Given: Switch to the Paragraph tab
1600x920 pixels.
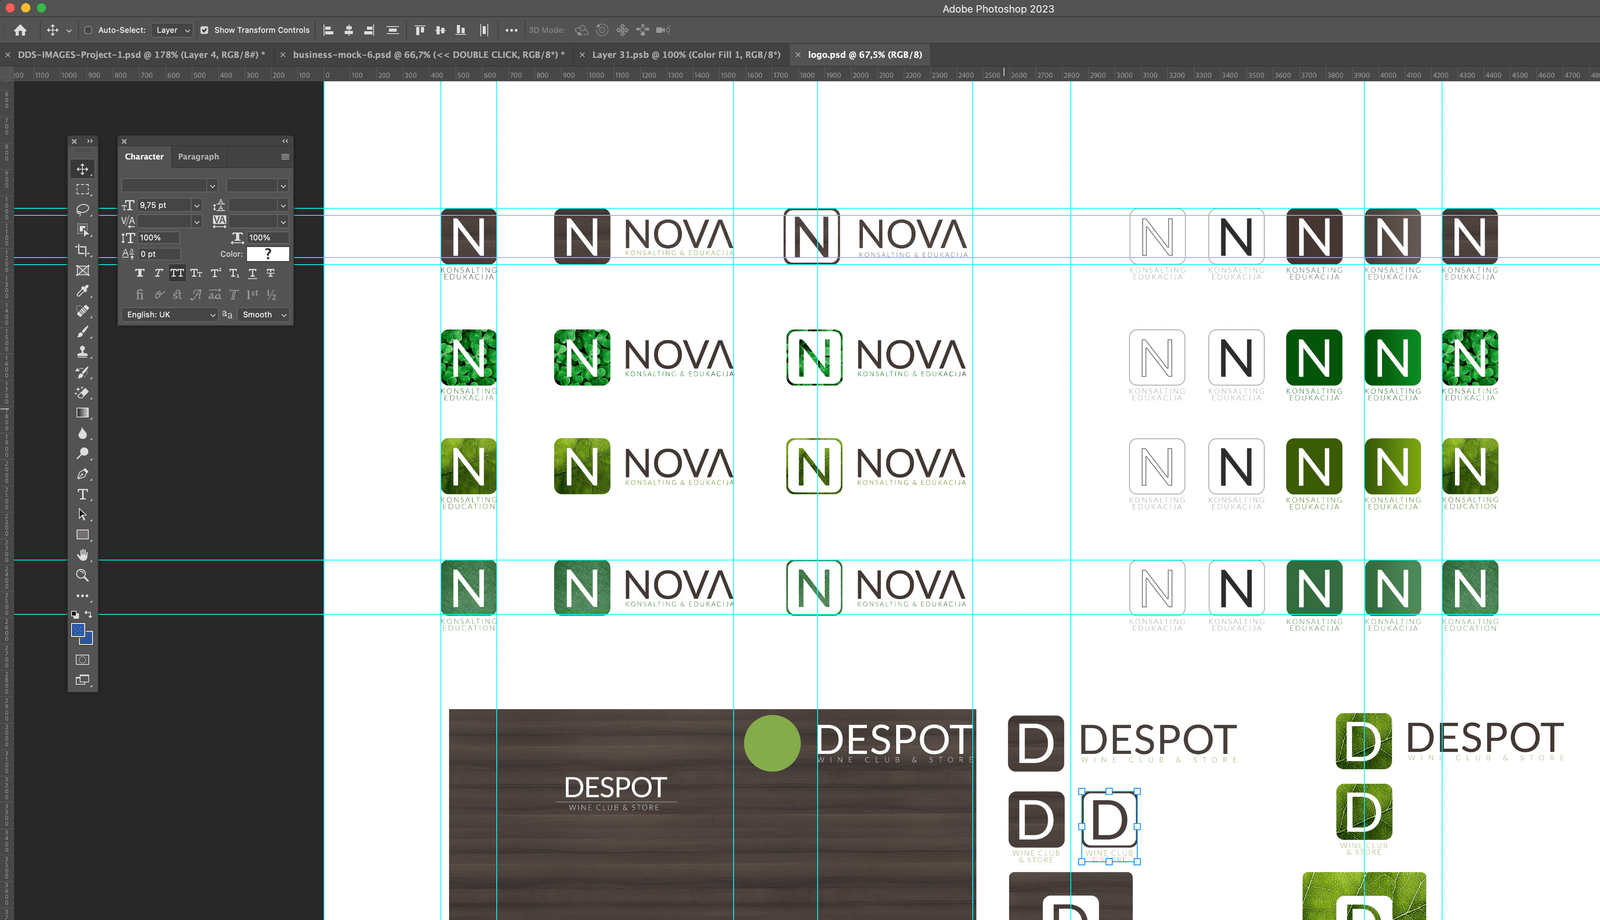Looking at the screenshot, I should click(x=198, y=157).
